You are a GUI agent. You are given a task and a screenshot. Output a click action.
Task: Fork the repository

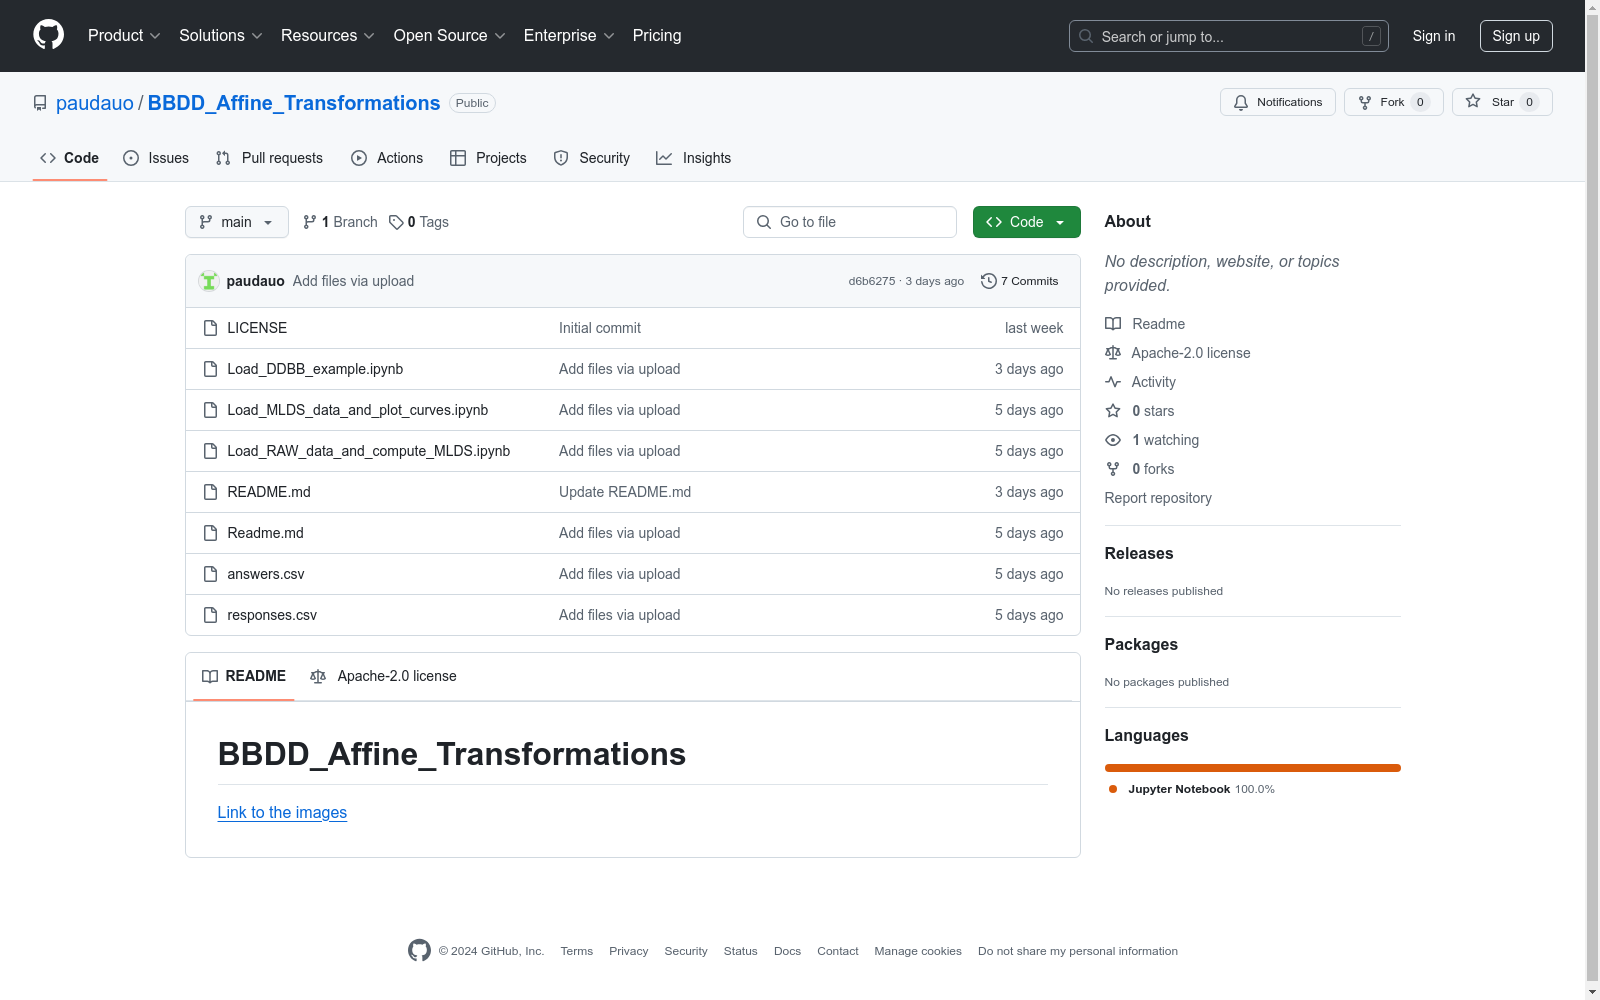coord(1394,102)
